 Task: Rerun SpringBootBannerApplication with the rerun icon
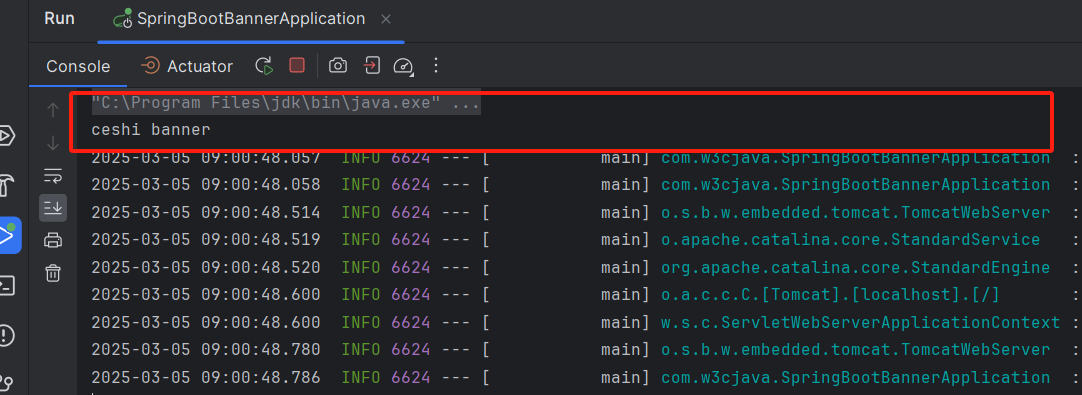pyautogui.click(x=264, y=66)
